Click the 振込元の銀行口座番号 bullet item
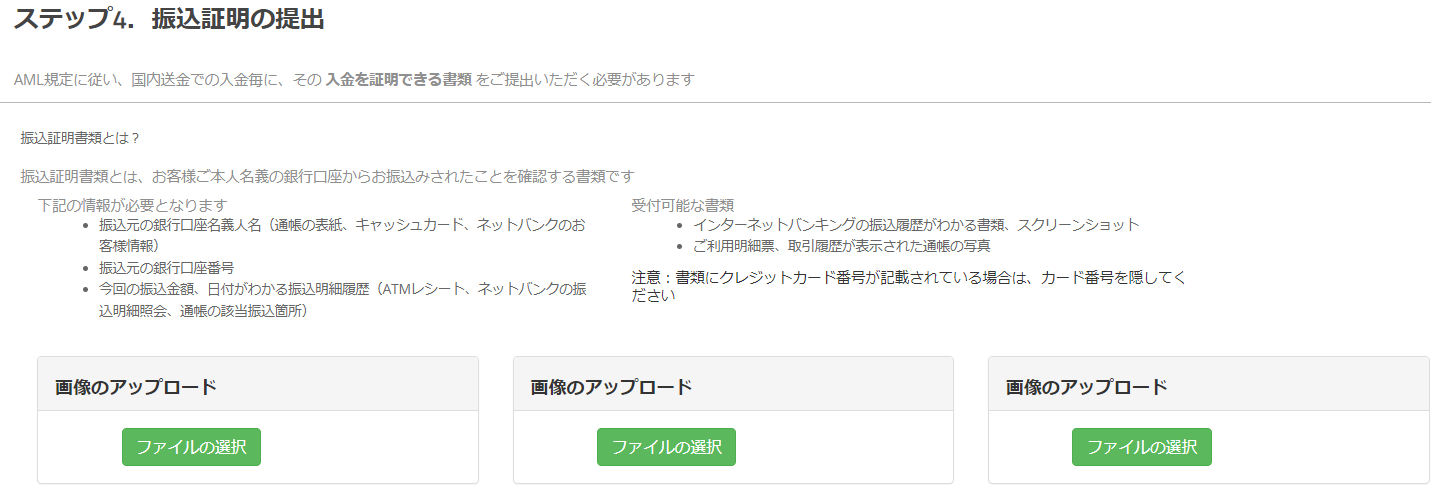 pos(166,267)
